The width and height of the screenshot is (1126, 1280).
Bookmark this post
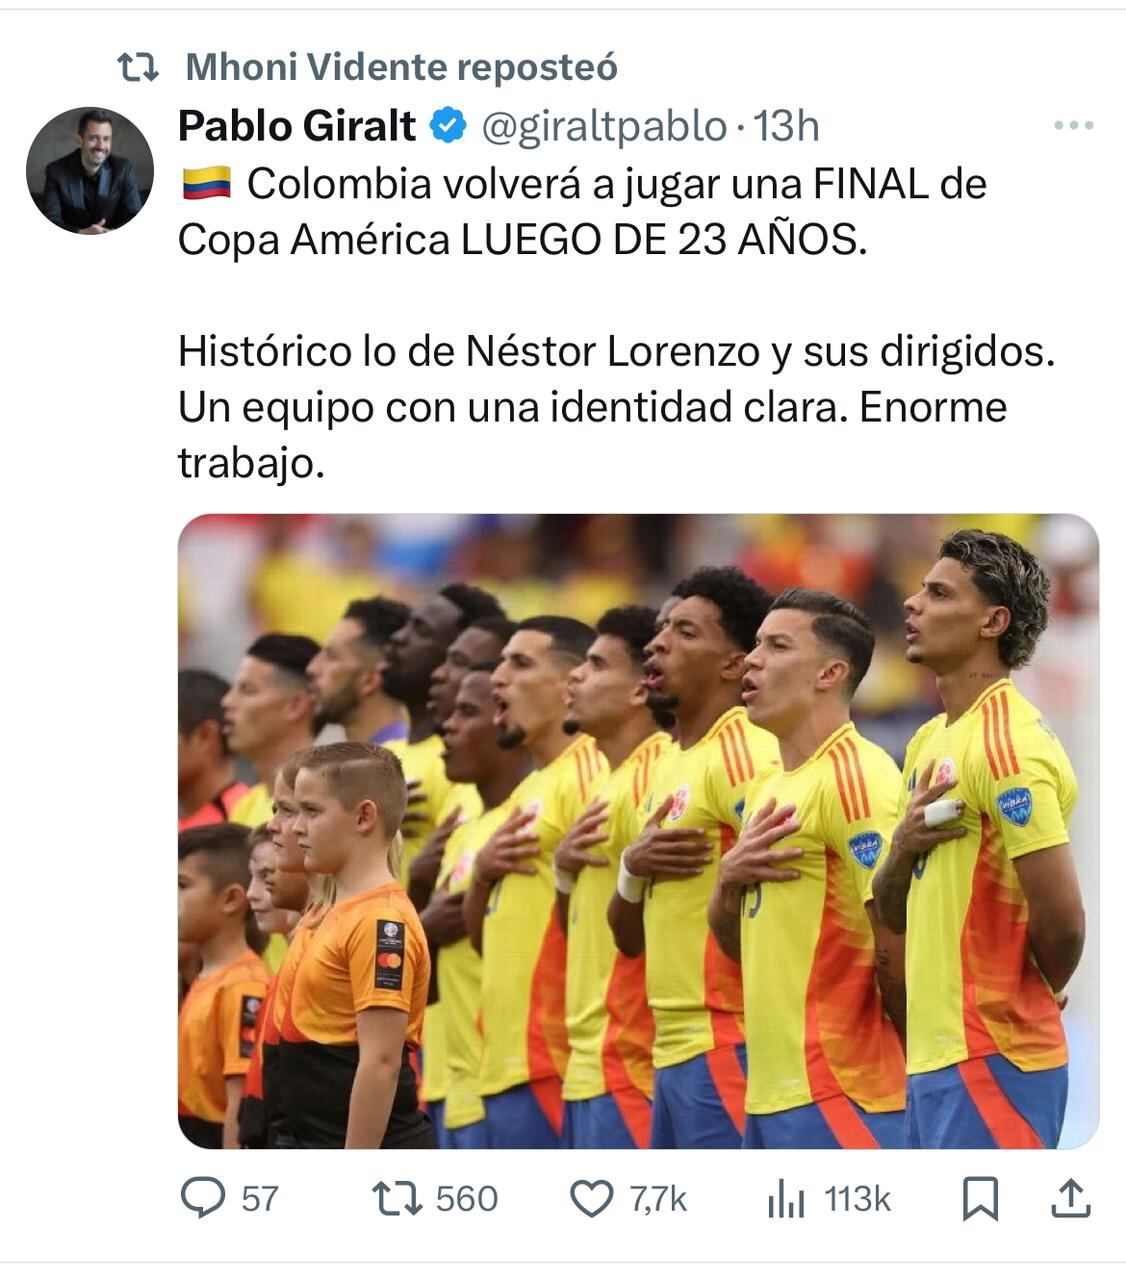tap(980, 1198)
